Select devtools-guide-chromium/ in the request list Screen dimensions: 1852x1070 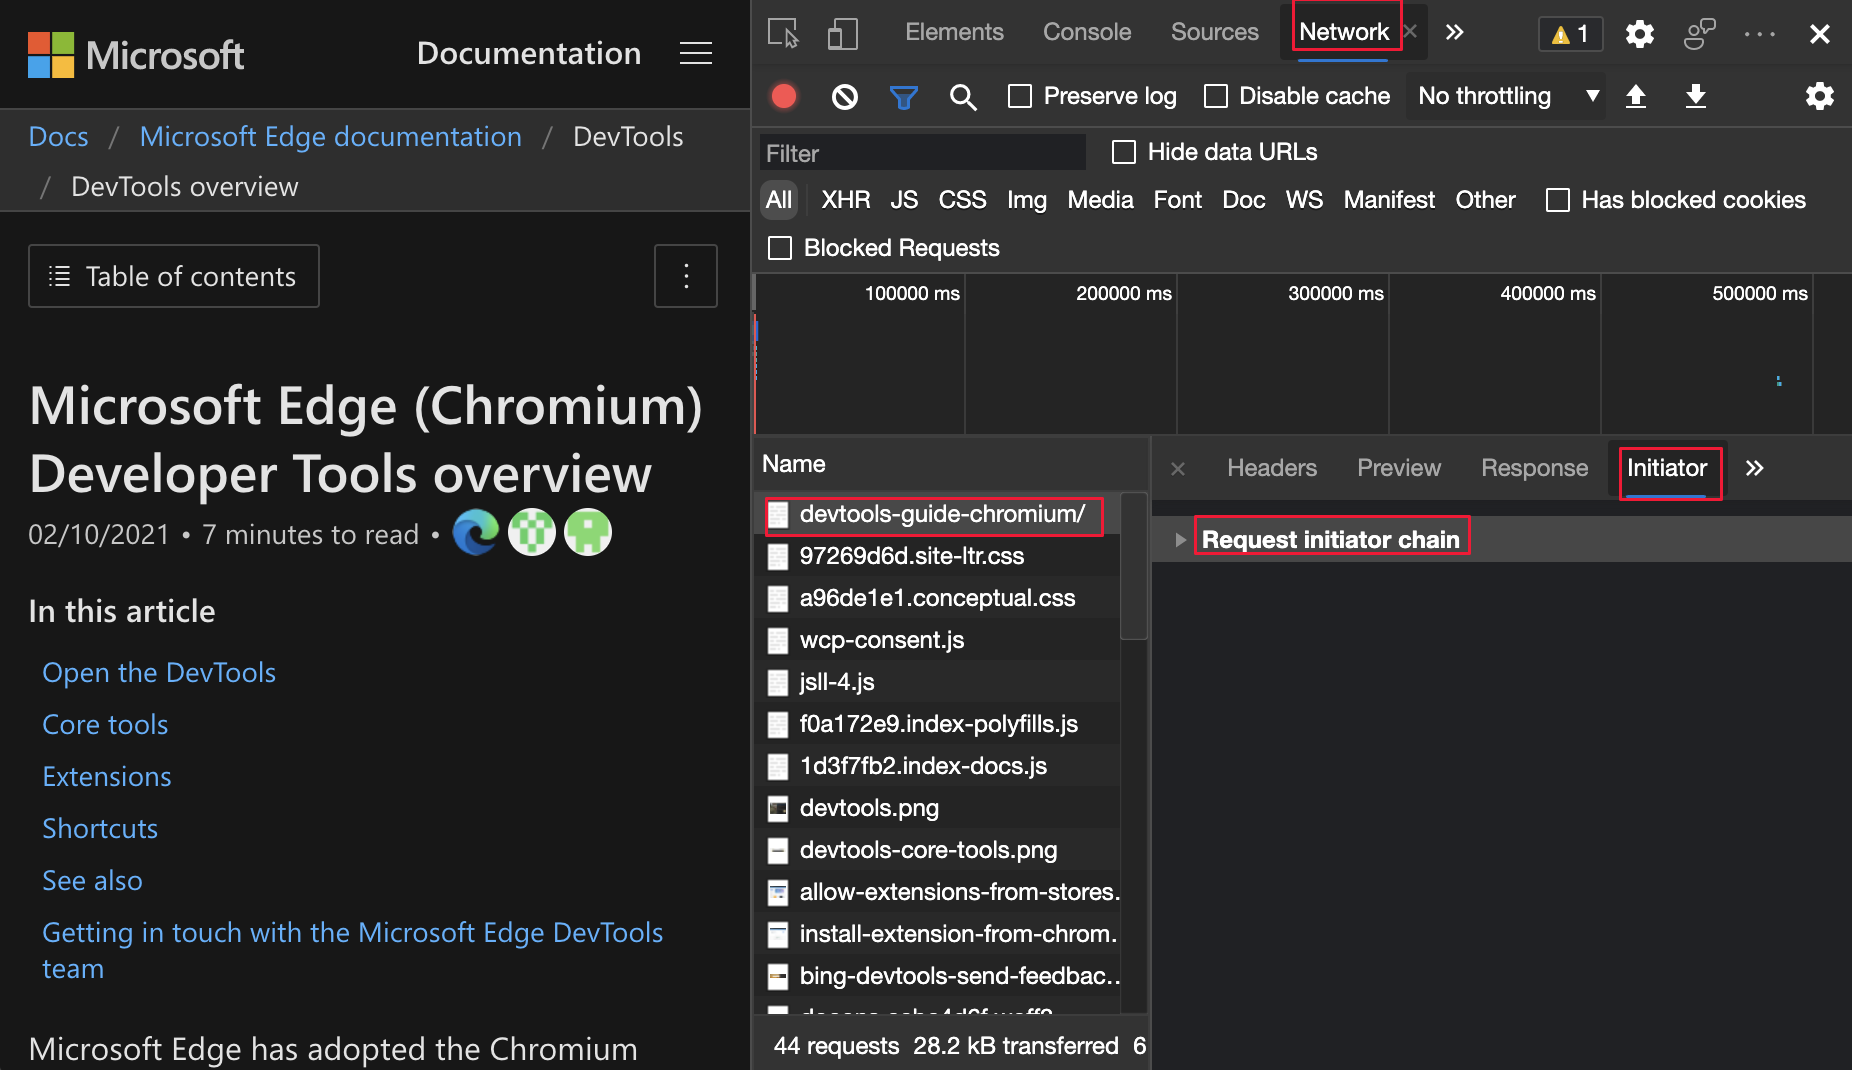click(941, 514)
